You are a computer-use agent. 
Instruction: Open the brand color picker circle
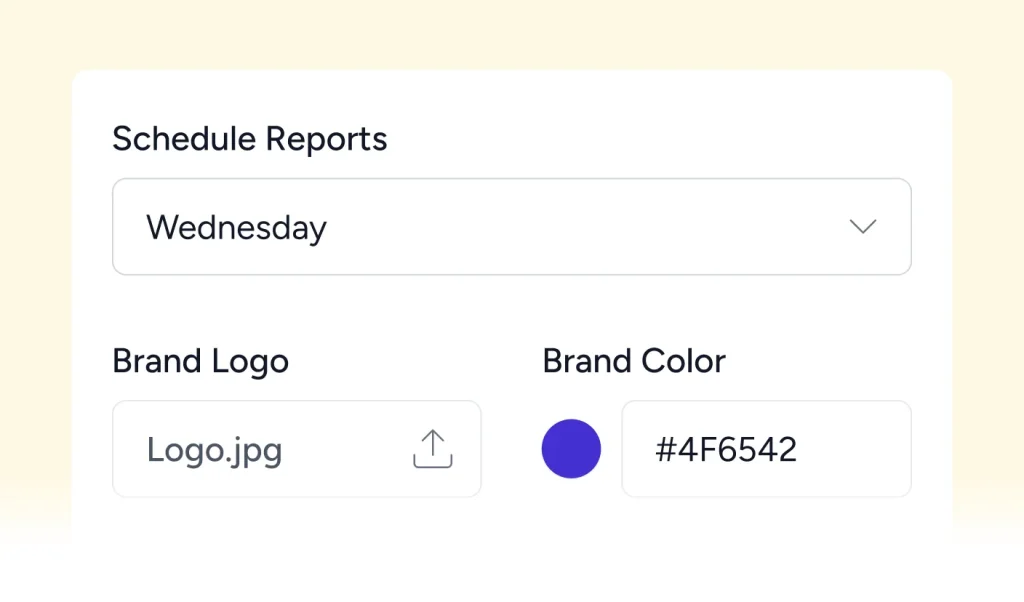(571, 449)
